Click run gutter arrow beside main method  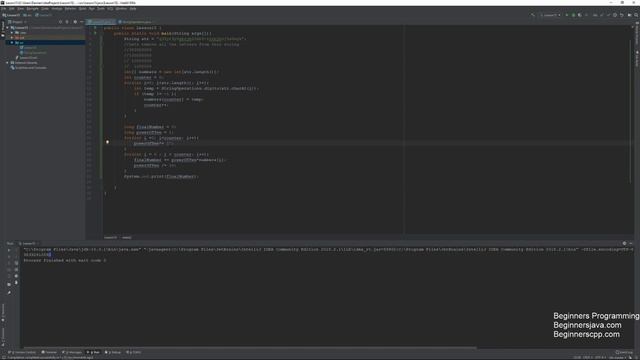pos(95,33)
